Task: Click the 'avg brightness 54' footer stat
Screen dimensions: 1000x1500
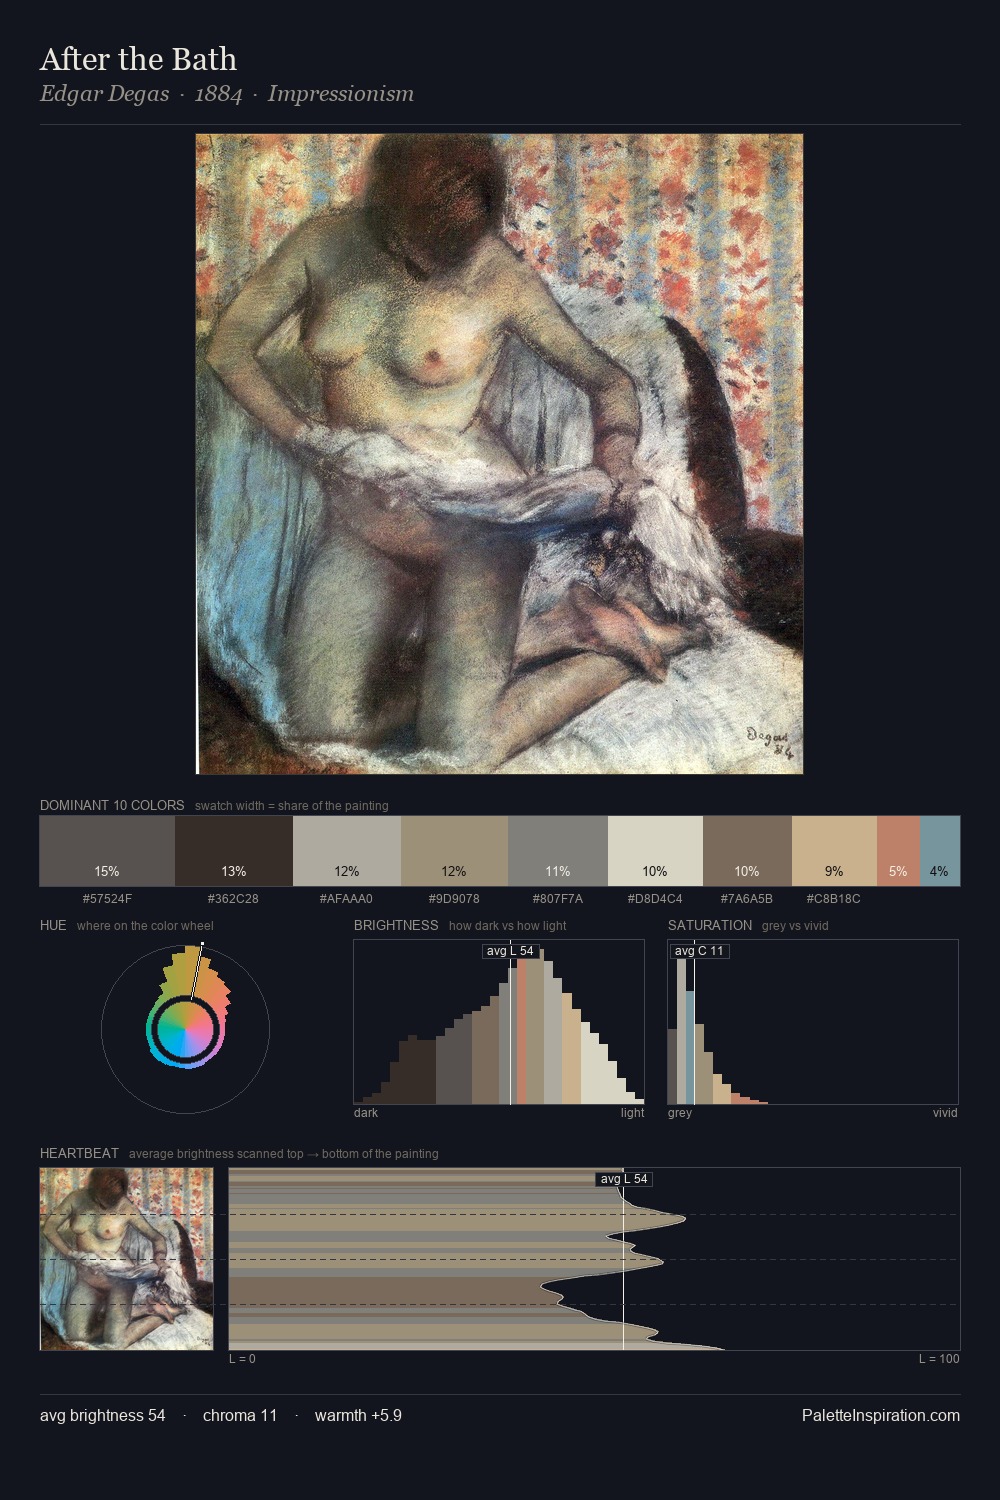Action: 103,1415
